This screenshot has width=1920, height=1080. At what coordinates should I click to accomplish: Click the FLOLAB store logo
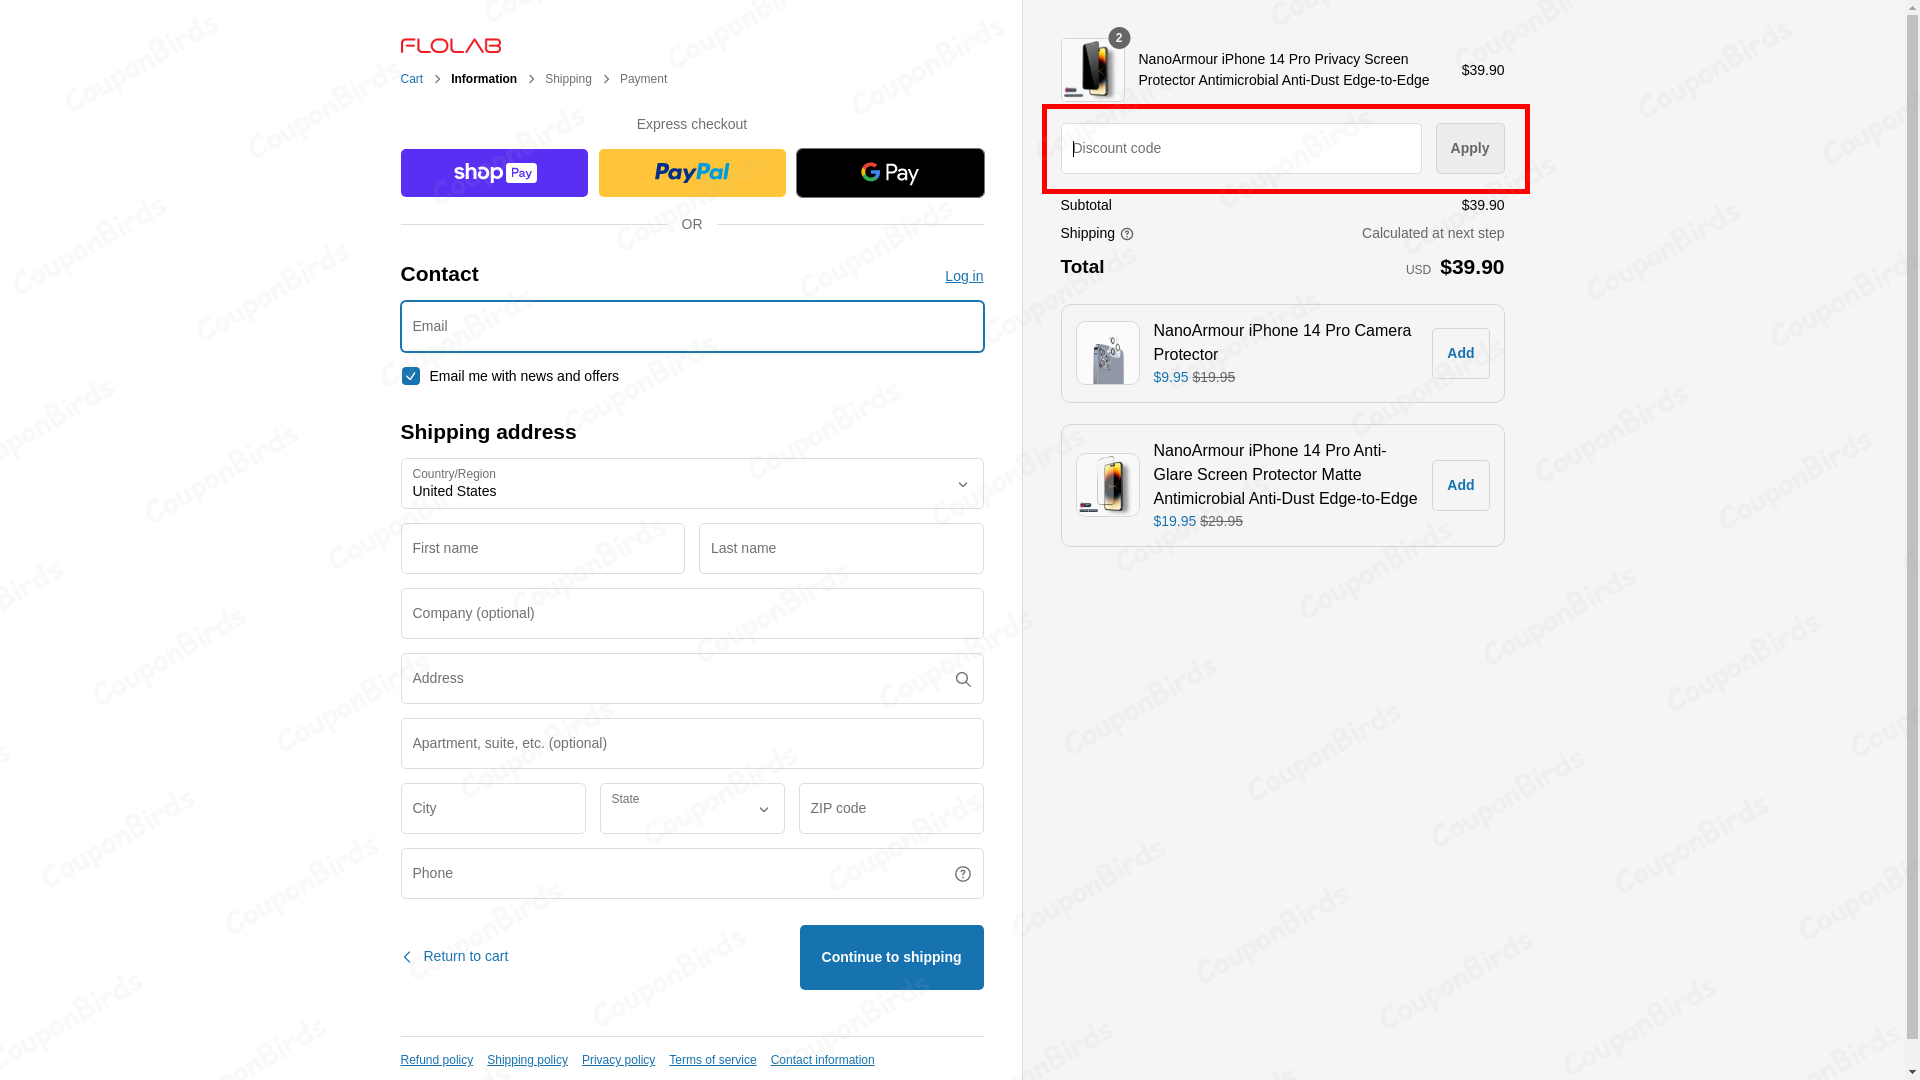[450, 45]
